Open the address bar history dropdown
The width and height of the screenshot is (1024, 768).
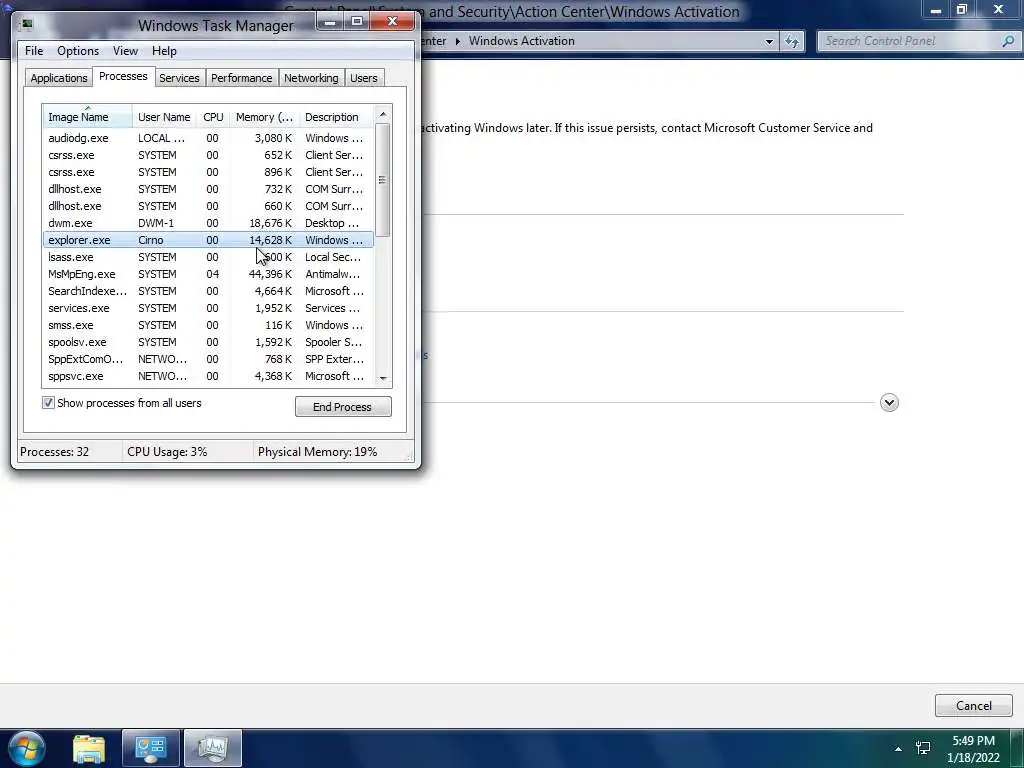pos(769,41)
